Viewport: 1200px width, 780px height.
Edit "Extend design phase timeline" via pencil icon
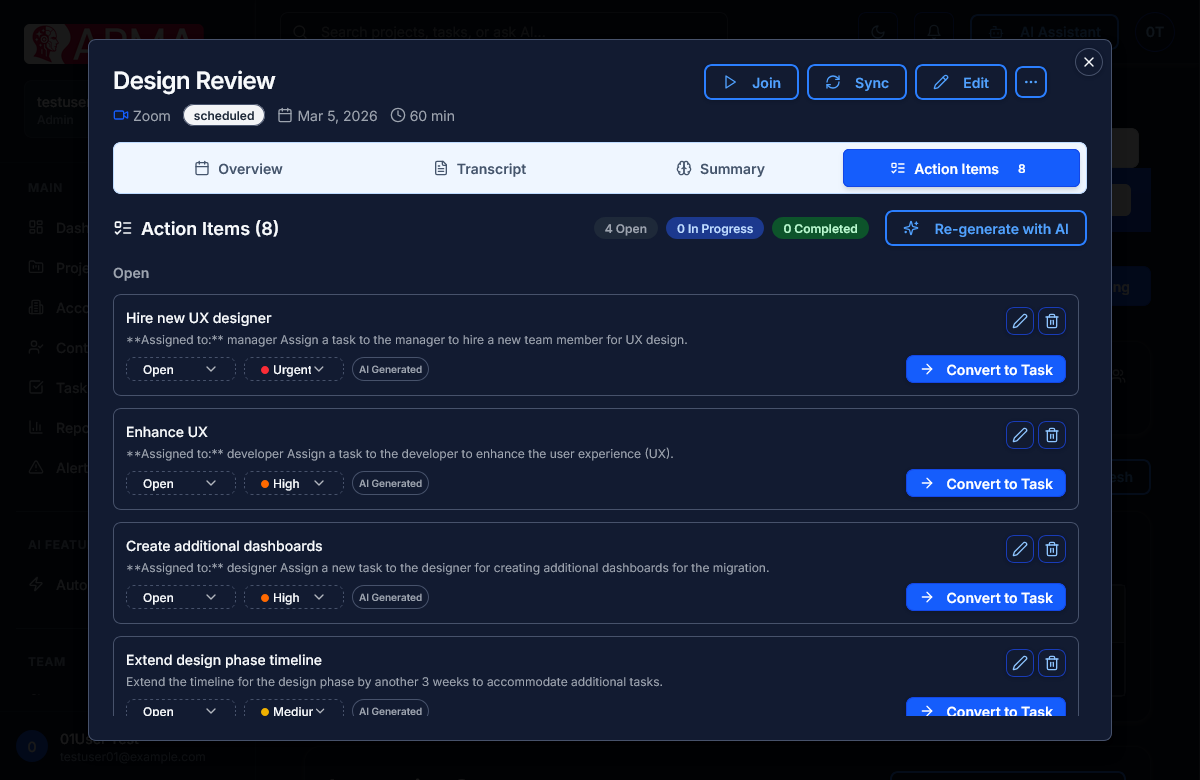pyautogui.click(x=1019, y=663)
